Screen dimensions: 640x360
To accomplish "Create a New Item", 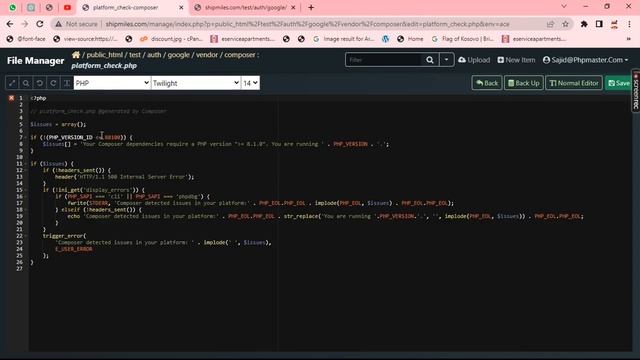I will click(516, 60).
